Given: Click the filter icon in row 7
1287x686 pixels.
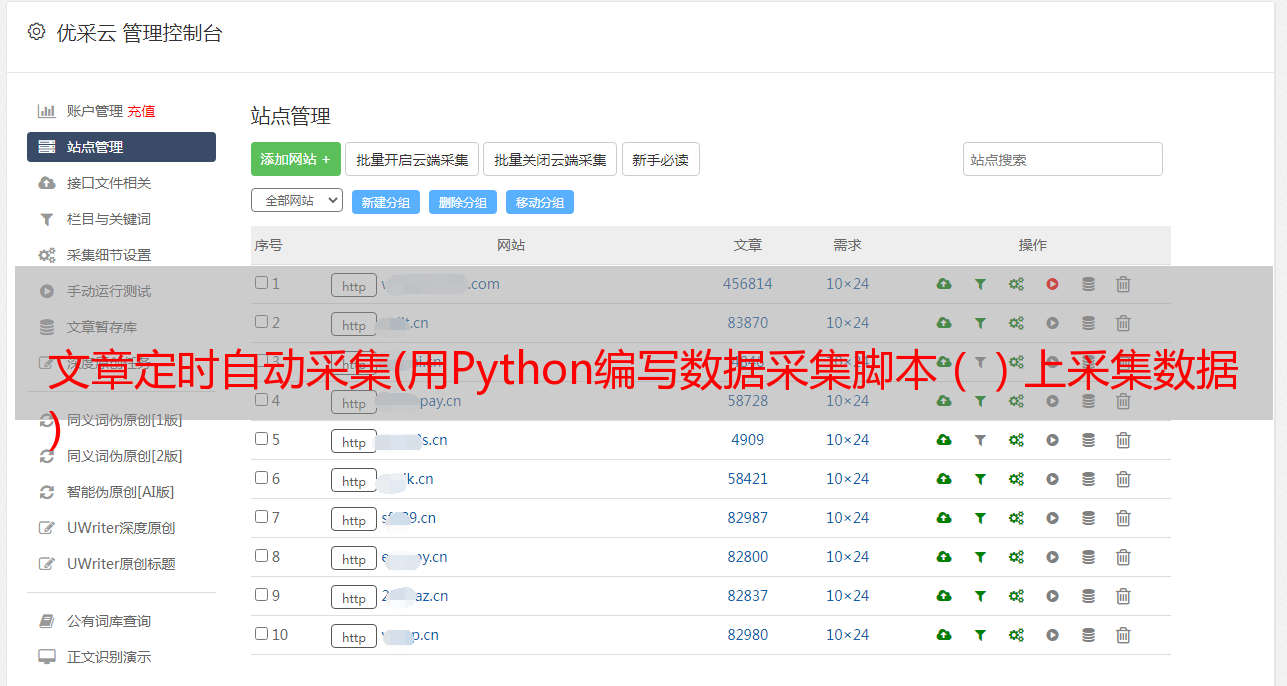Looking at the screenshot, I should click(980, 518).
